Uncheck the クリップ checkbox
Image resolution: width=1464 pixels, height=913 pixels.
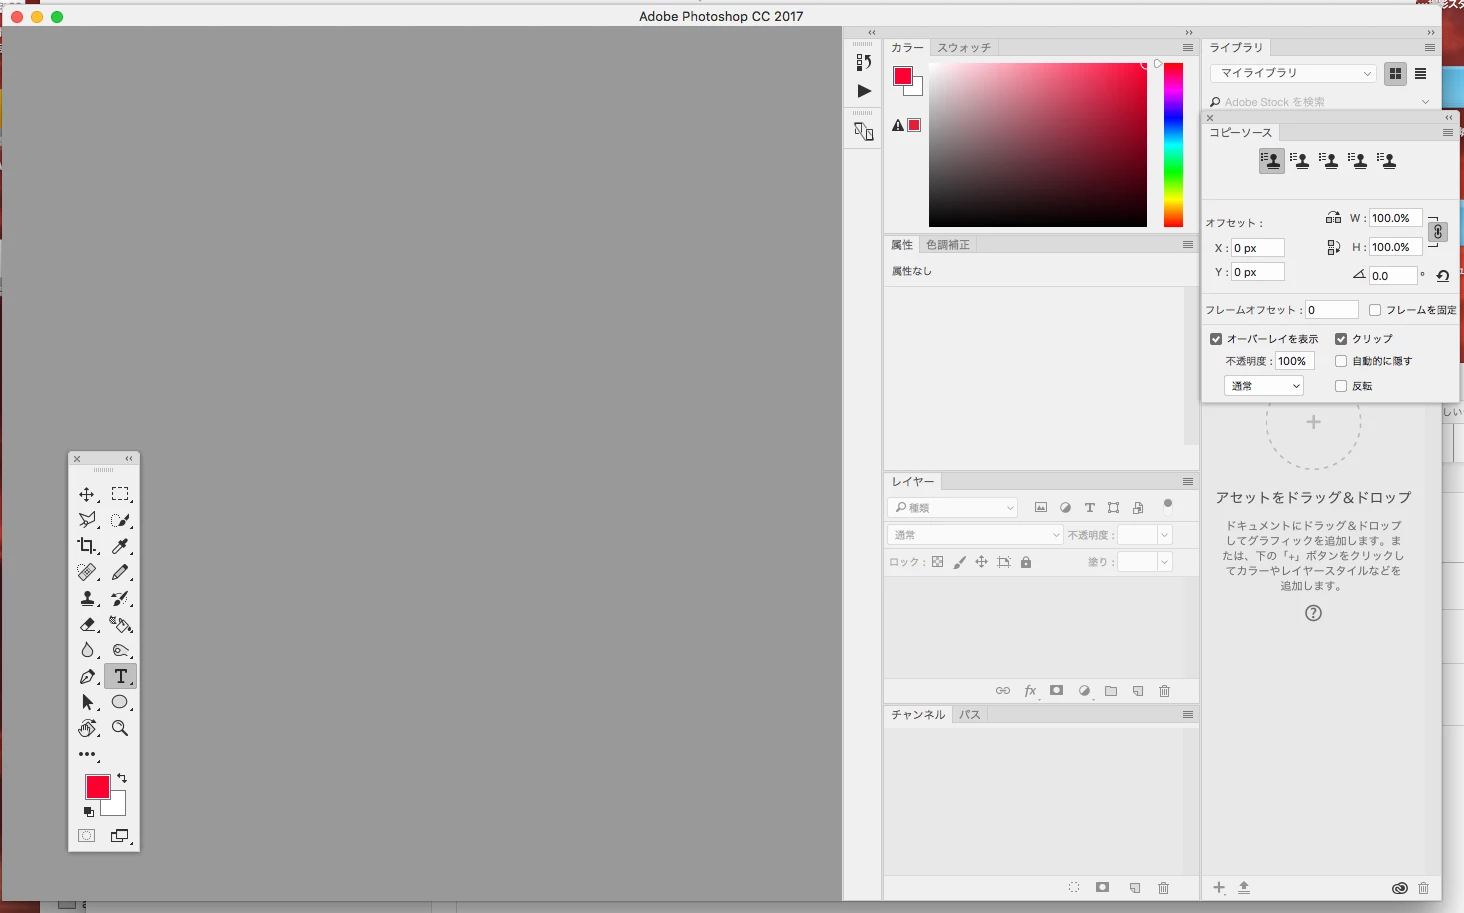coord(1341,339)
